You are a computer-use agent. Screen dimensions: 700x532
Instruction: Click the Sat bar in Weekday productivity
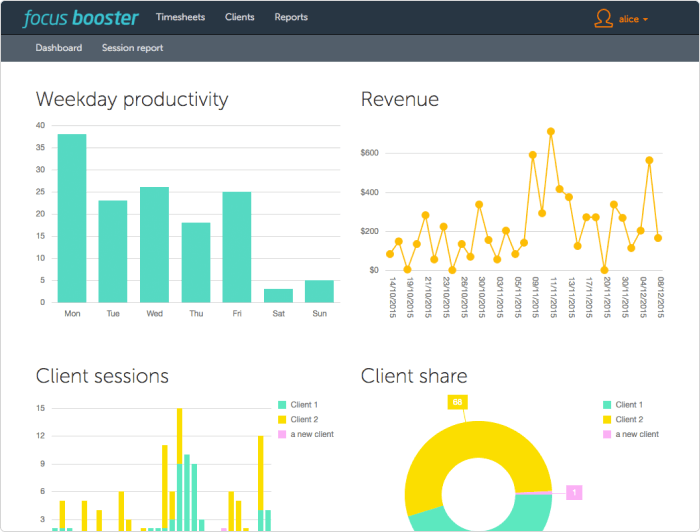(x=279, y=295)
